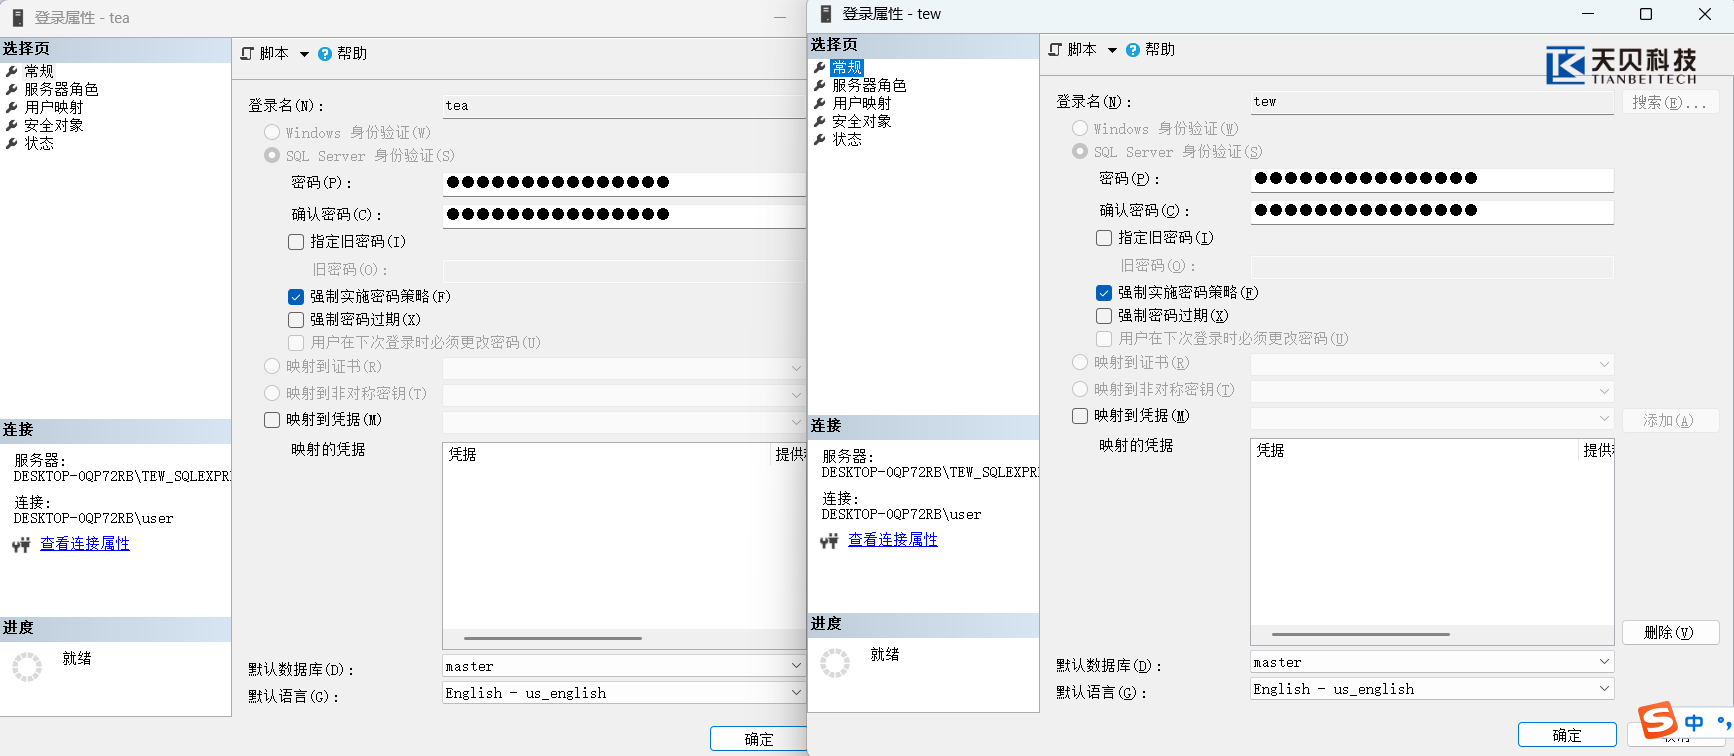Click the script icon in the tea window toolbar
The width and height of the screenshot is (1734, 756).
point(247,54)
